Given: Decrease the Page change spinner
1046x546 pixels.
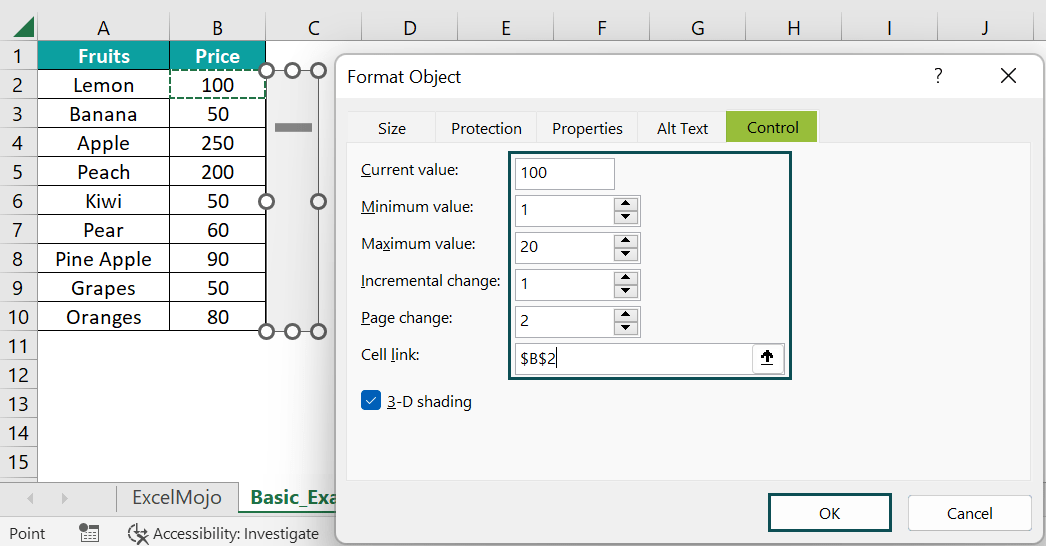Looking at the screenshot, I should click(x=625, y=327).
